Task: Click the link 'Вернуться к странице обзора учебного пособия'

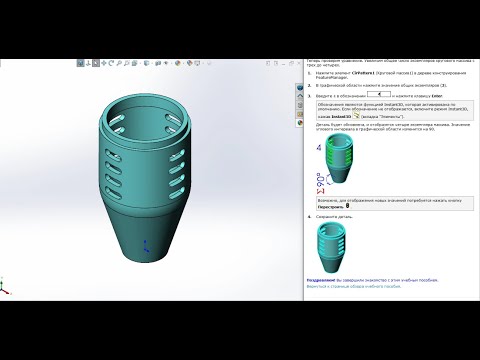Action: point(354,286)
